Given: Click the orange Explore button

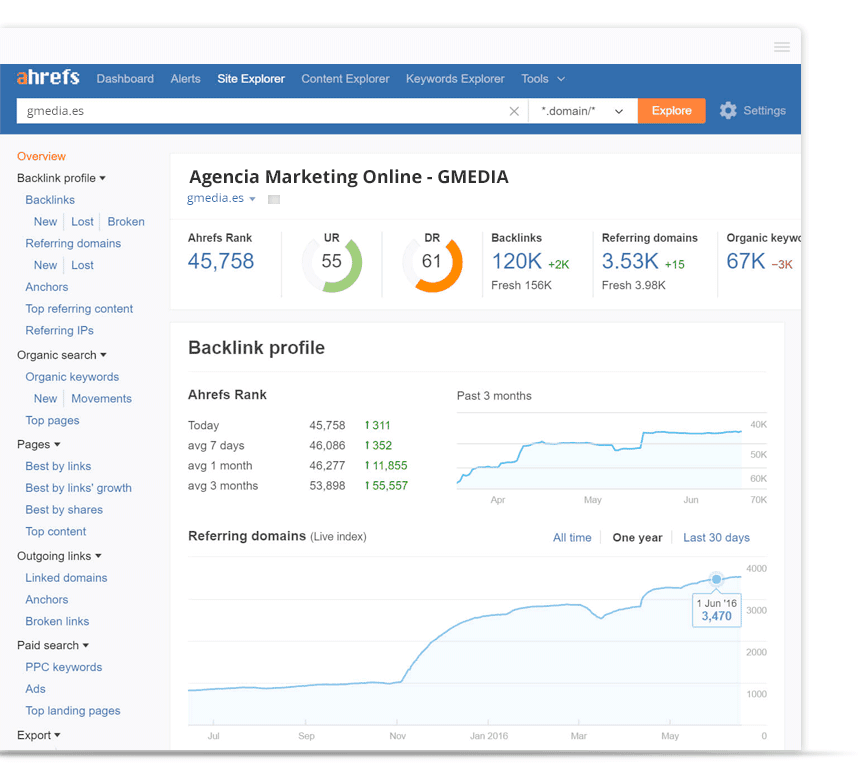Looking at the screenshot, I should pos(672,111).
